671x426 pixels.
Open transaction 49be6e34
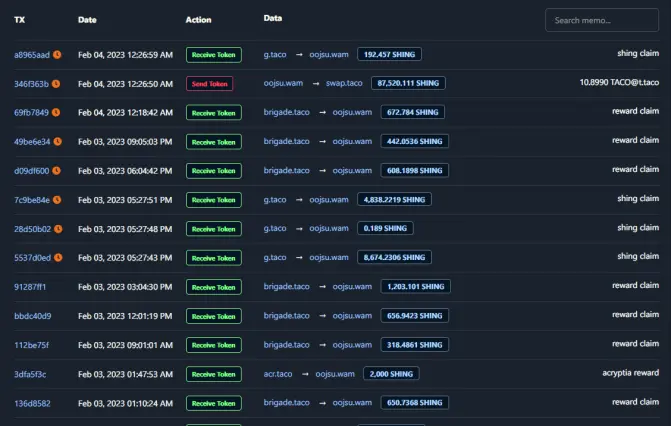point(32,142)
